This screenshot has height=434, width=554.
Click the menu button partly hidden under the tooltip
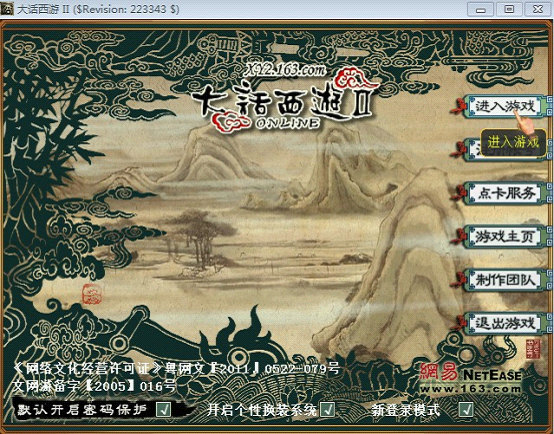click(x=473, y=150)
